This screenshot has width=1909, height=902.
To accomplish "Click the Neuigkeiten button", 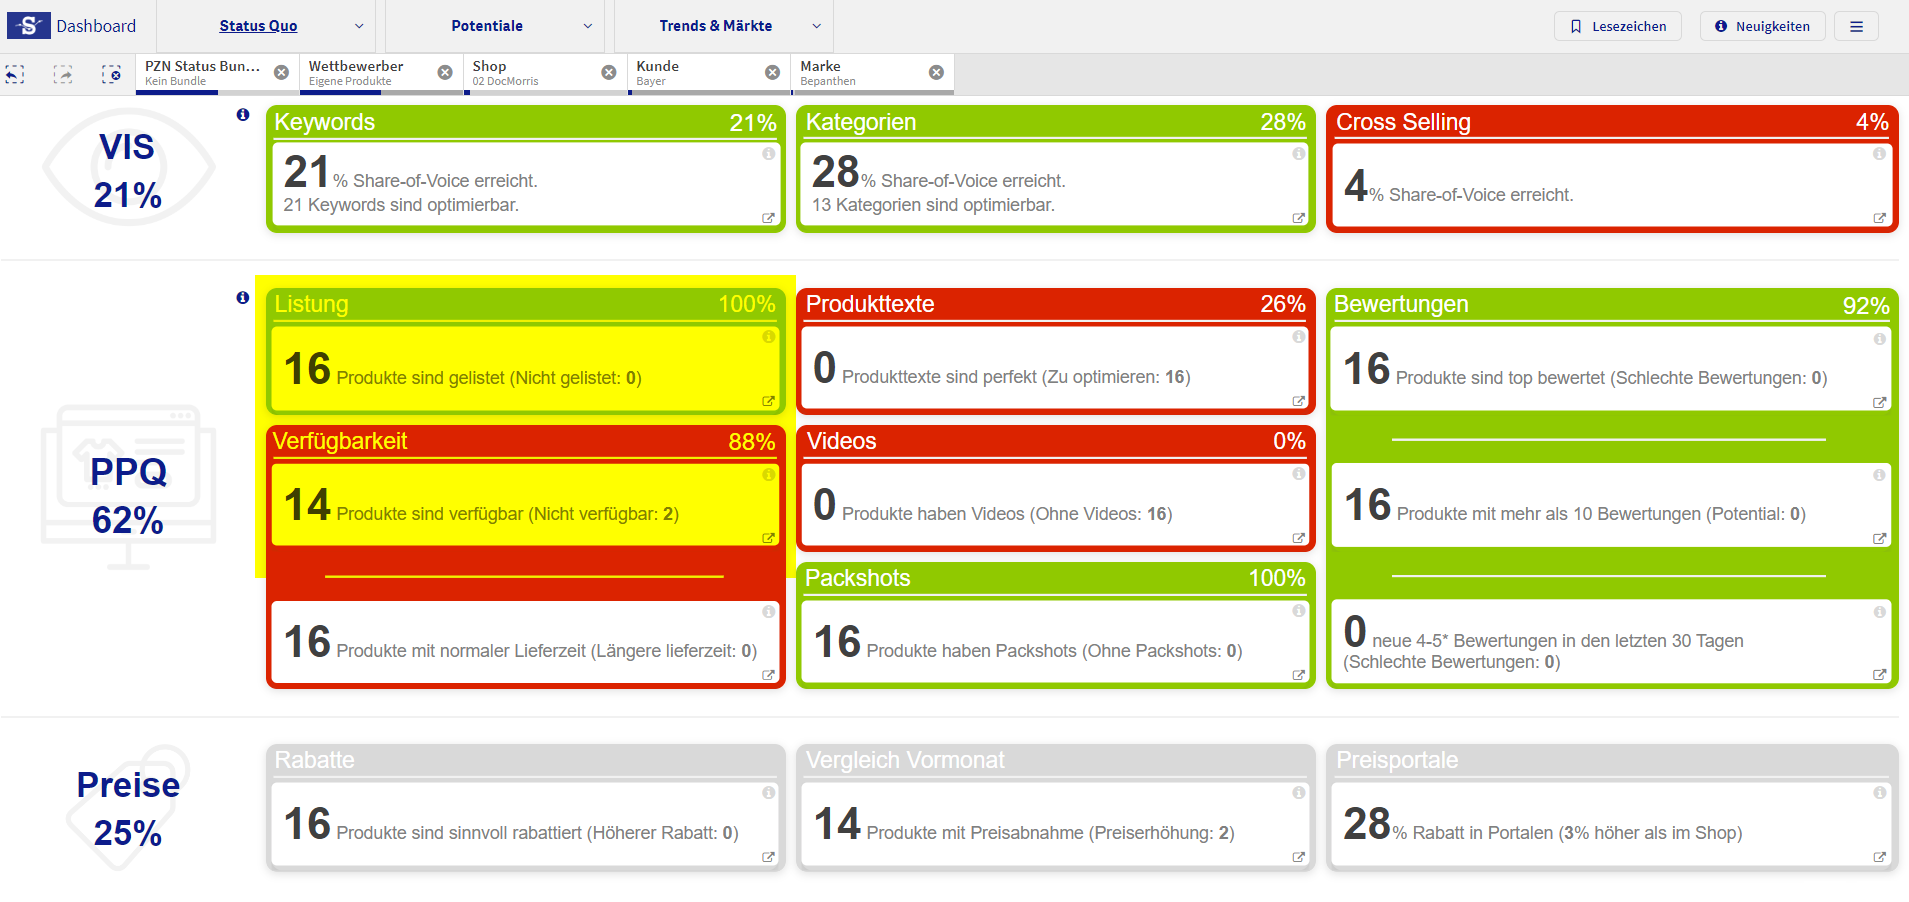I will click(x=1762, y=26).
